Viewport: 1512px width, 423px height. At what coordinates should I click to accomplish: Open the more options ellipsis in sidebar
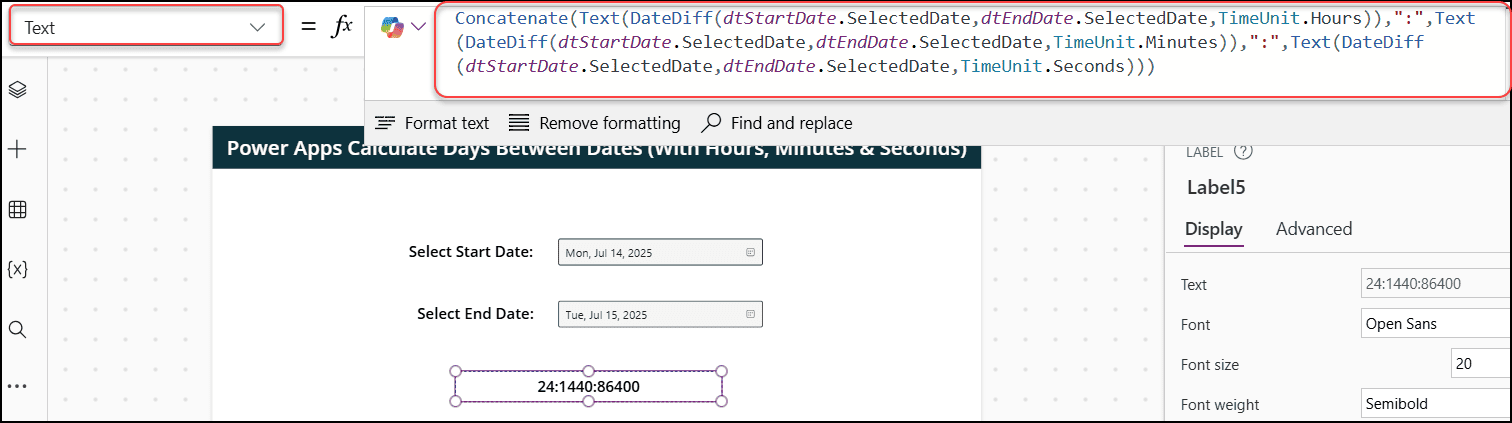[17, 385]
